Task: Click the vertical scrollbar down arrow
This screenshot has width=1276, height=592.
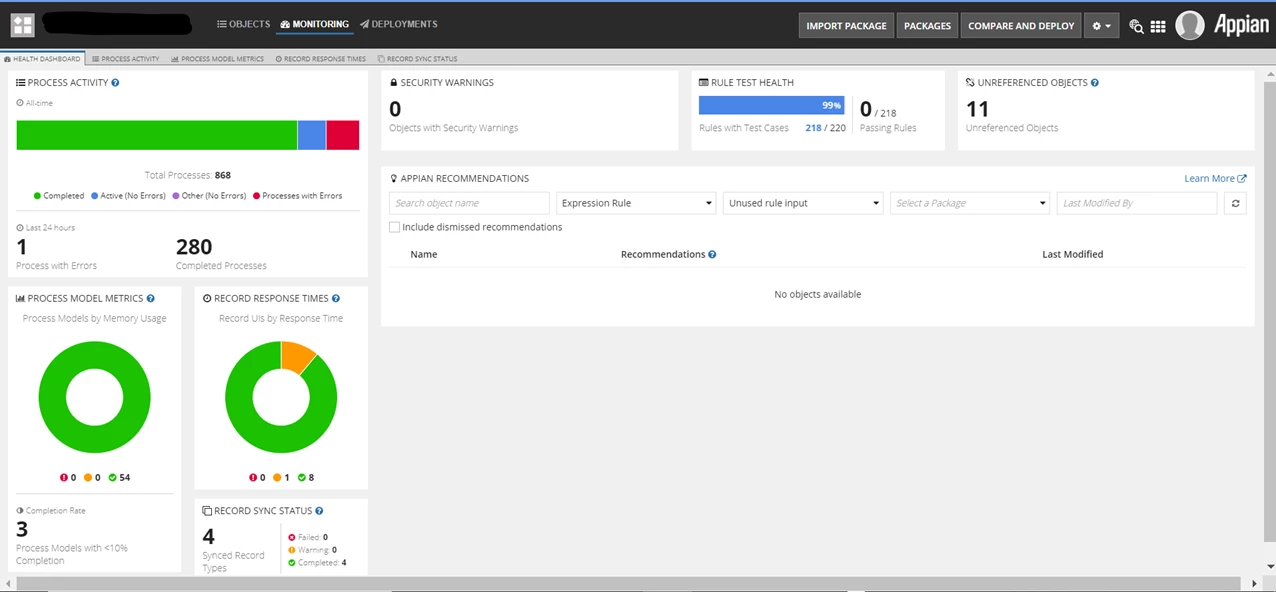Action: point(1269,567)
